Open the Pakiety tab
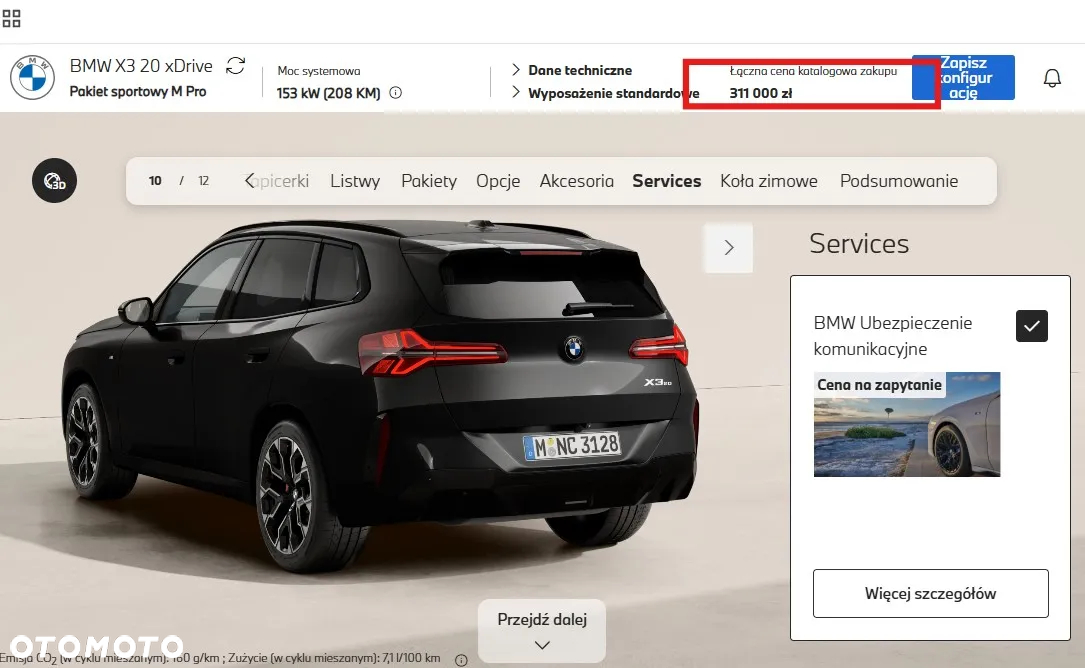This screenshot has width=1085, height=668. pos(429,181)
